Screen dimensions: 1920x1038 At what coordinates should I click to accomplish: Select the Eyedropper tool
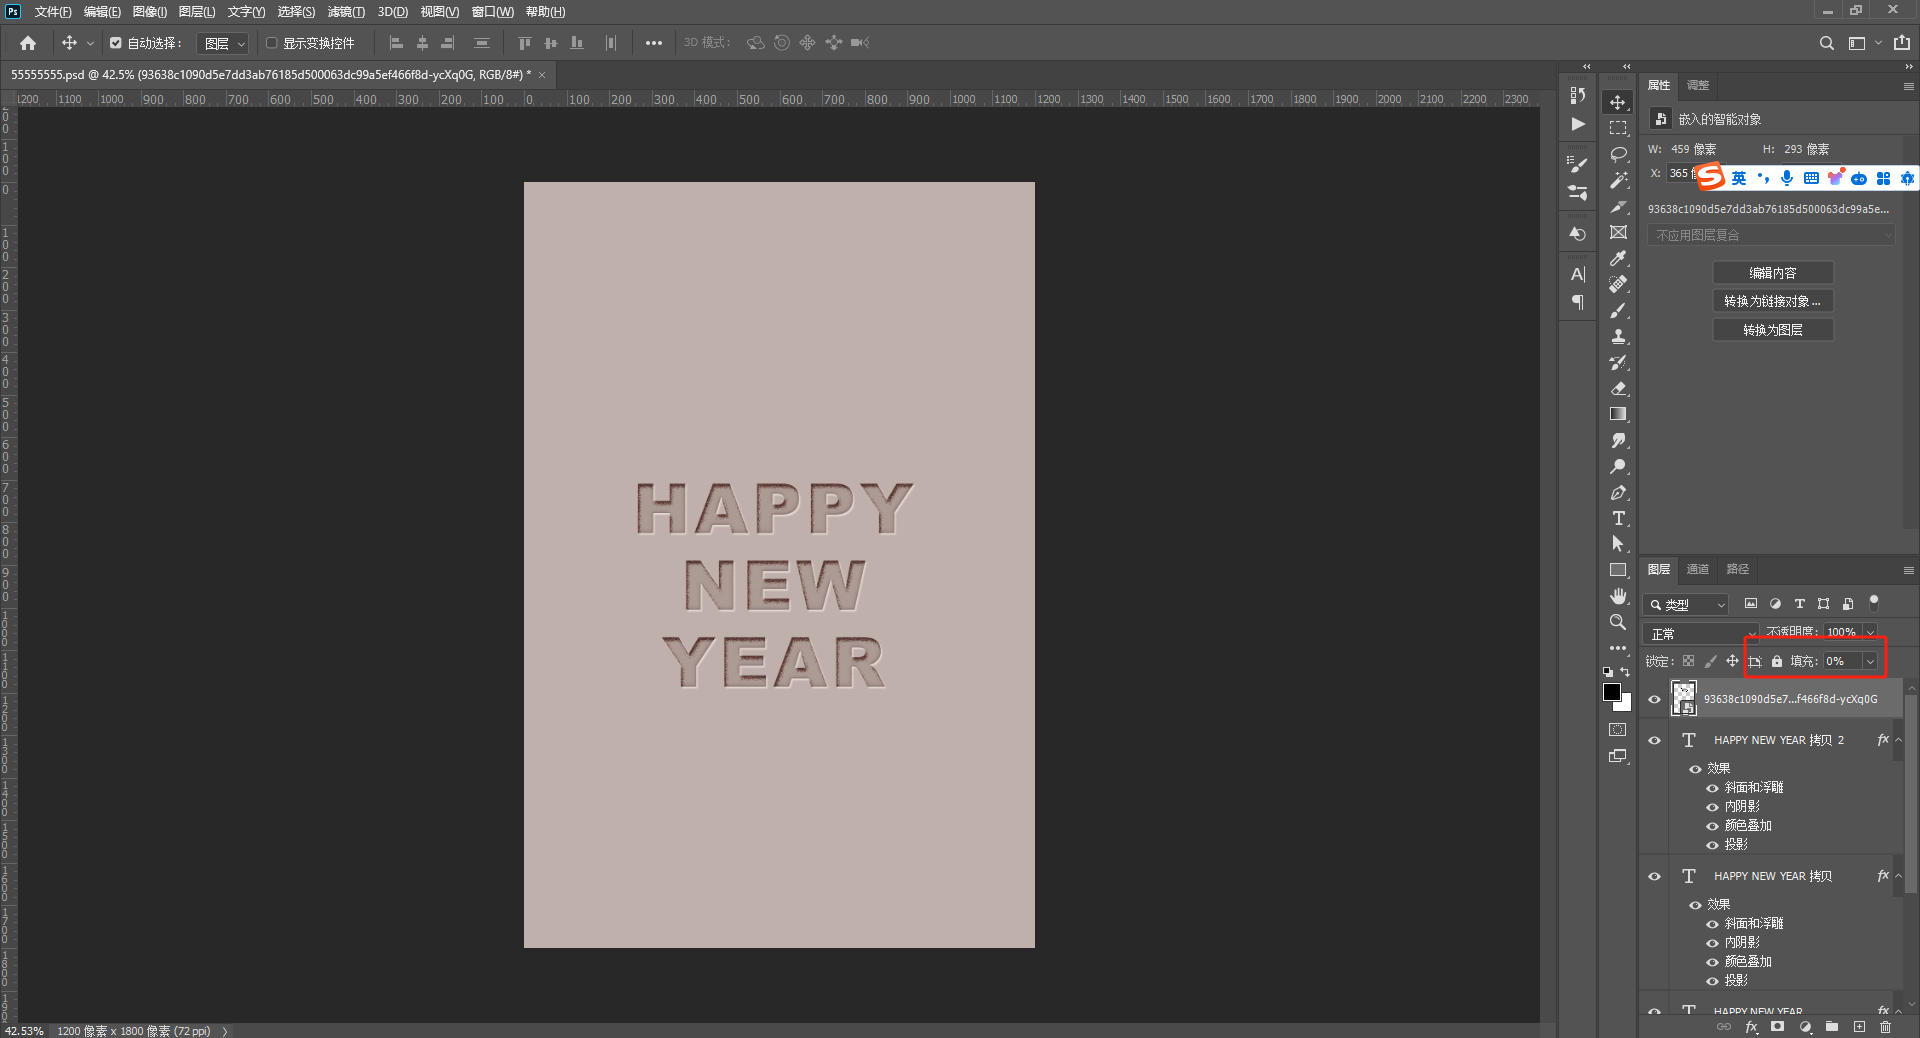coord(1618,258)
